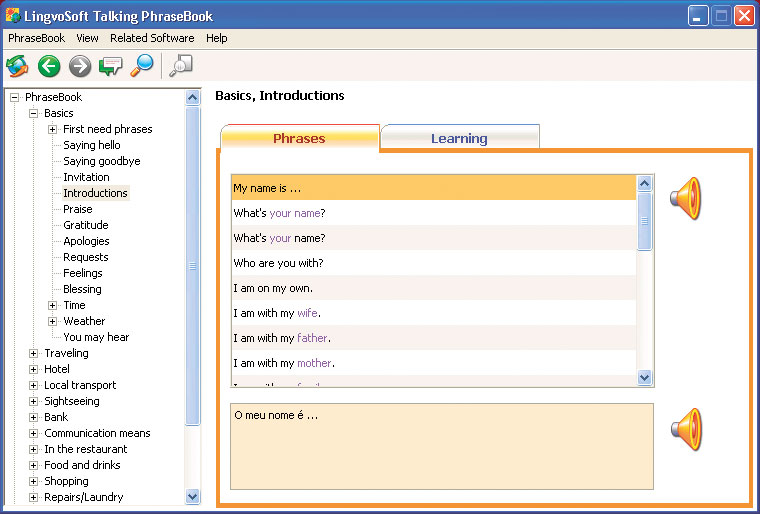Screen dimensions: 760x514
Task: Expand the Weather subcategory
Action: tap(52, 321)
